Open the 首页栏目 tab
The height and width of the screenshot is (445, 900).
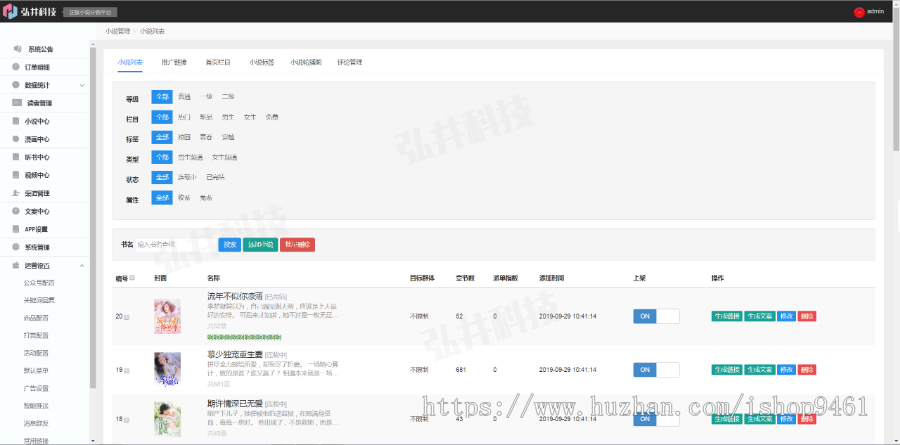click(218, 62)
